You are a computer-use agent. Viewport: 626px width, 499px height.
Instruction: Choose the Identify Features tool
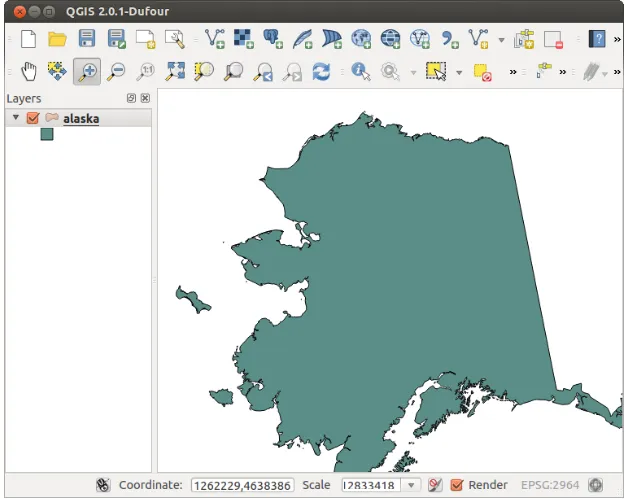[x=360, y=72]
